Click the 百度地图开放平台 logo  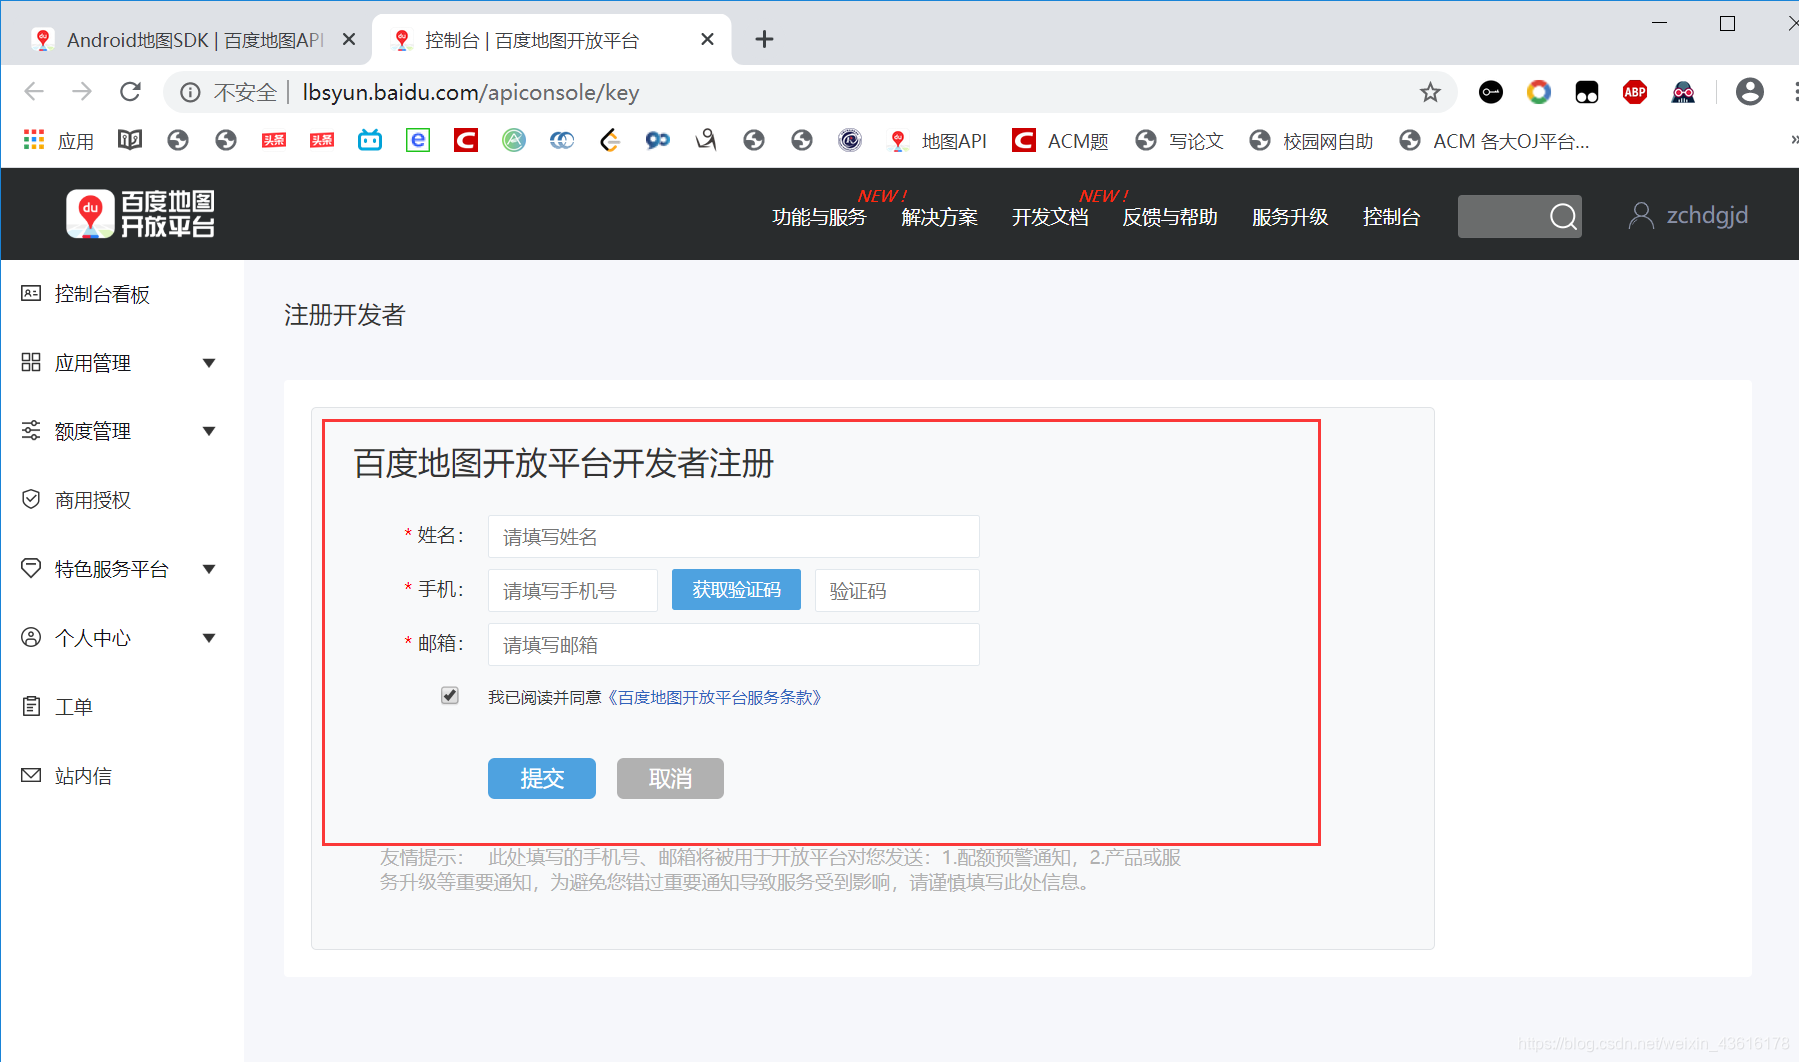click(140, 213)
